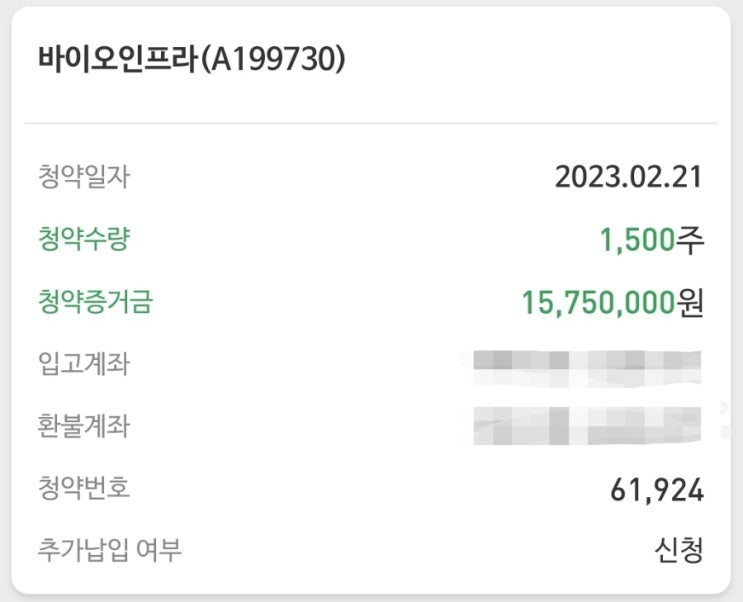Select the 추가납입 여부 label

click(x=109, y=549)
